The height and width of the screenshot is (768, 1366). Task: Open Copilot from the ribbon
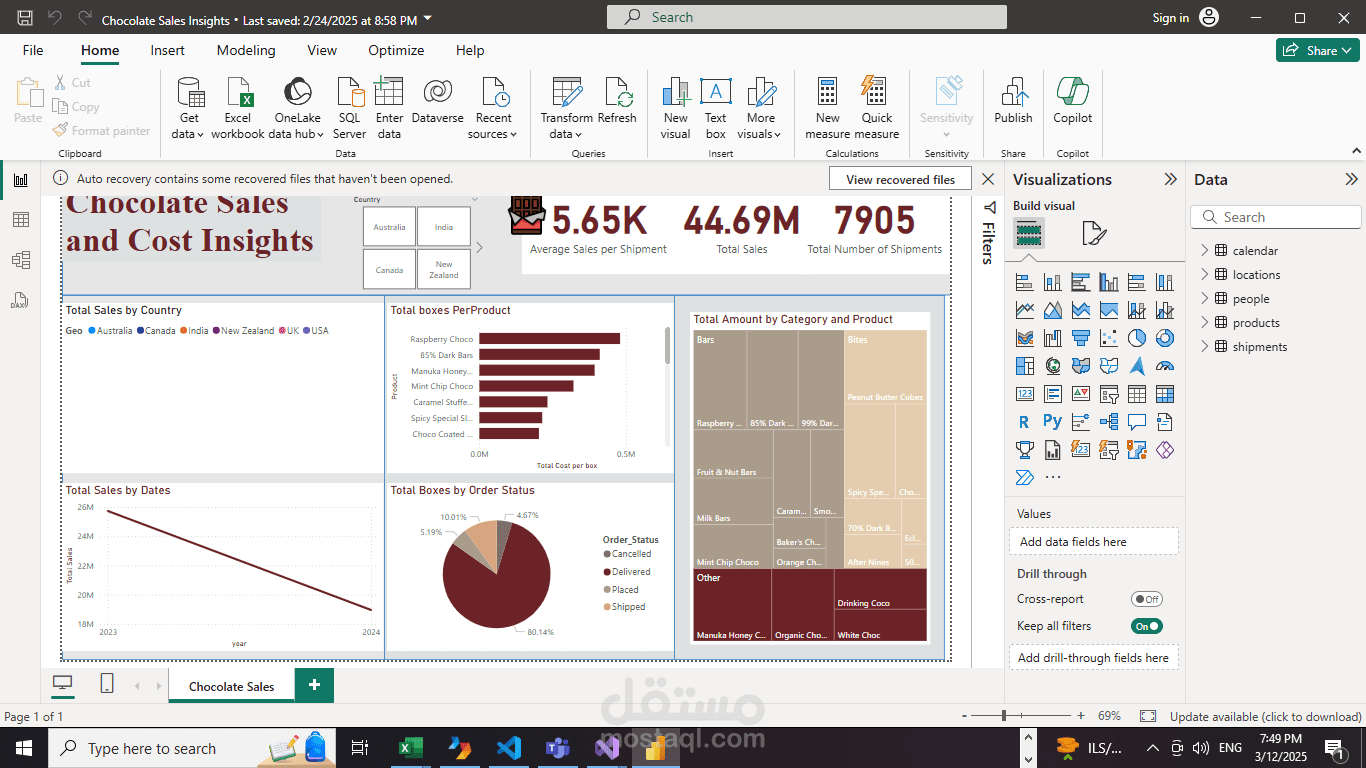1073,100
